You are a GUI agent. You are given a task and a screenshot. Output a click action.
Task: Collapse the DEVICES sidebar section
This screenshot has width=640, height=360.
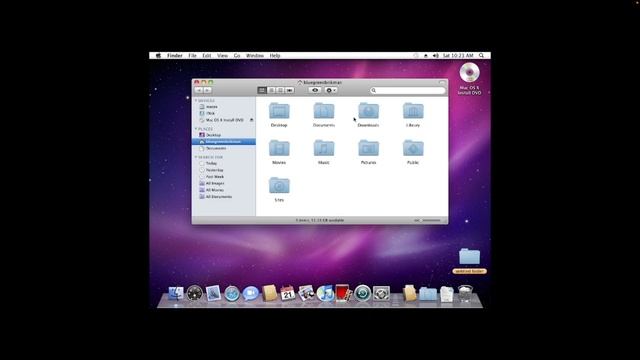tap(196, 101)
